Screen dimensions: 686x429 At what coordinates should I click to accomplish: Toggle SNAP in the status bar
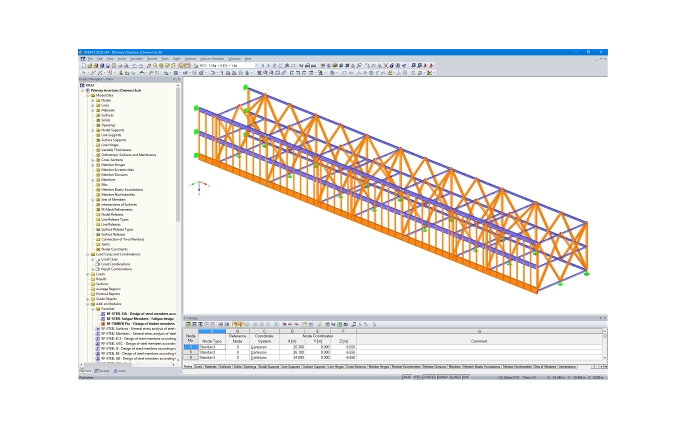pyautogui.click(x=406, y=377)
